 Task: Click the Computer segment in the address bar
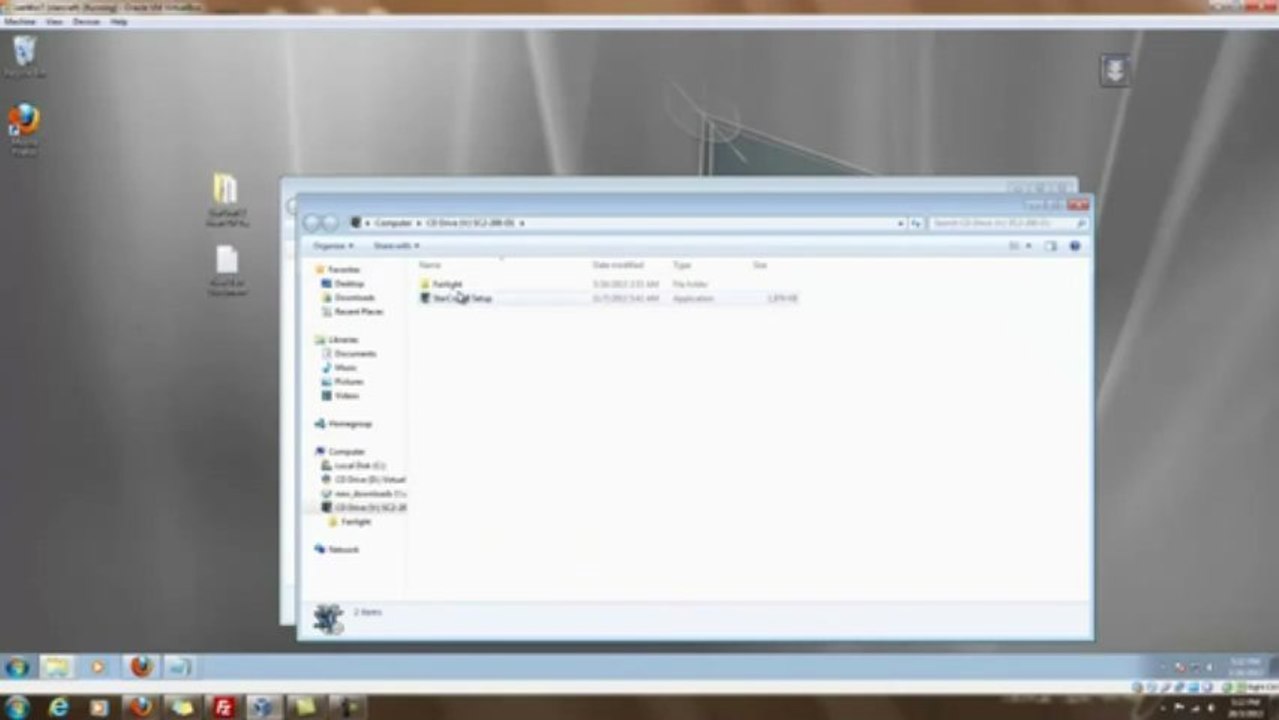(x=392, y=223)
